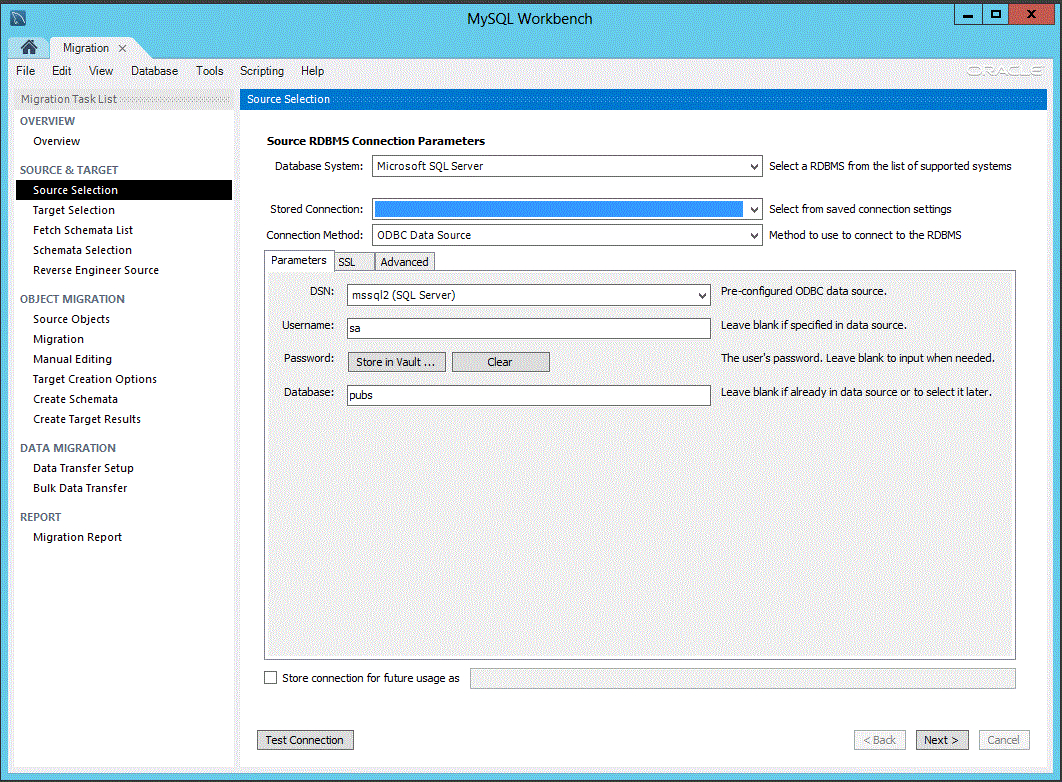Close the Migration tab

[122, 47]
